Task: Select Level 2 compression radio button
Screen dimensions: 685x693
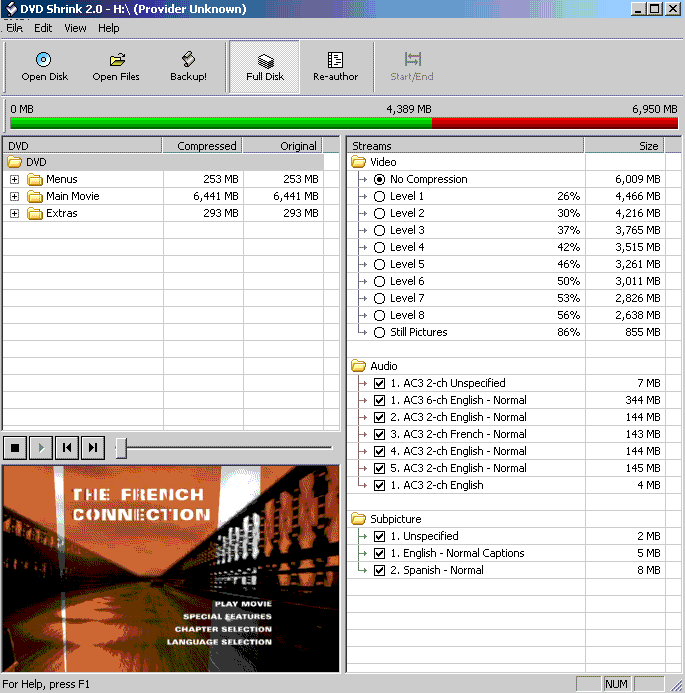Action: click(x=379, y=213)
